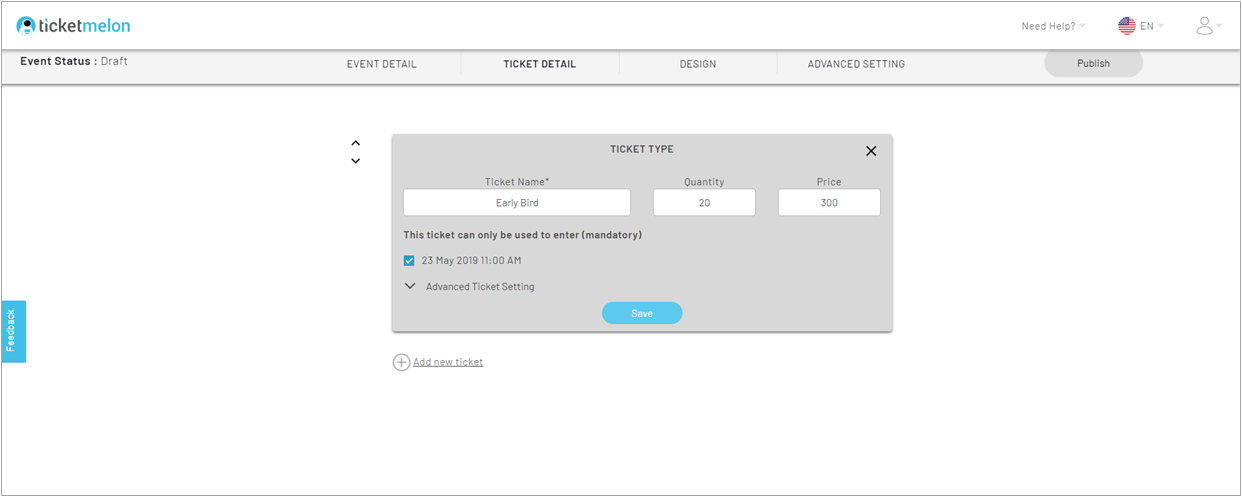Viewport: 1242px width, 497px height.
Task: Switch to the Ticket Detail tab
Action: tap(540, 64)
